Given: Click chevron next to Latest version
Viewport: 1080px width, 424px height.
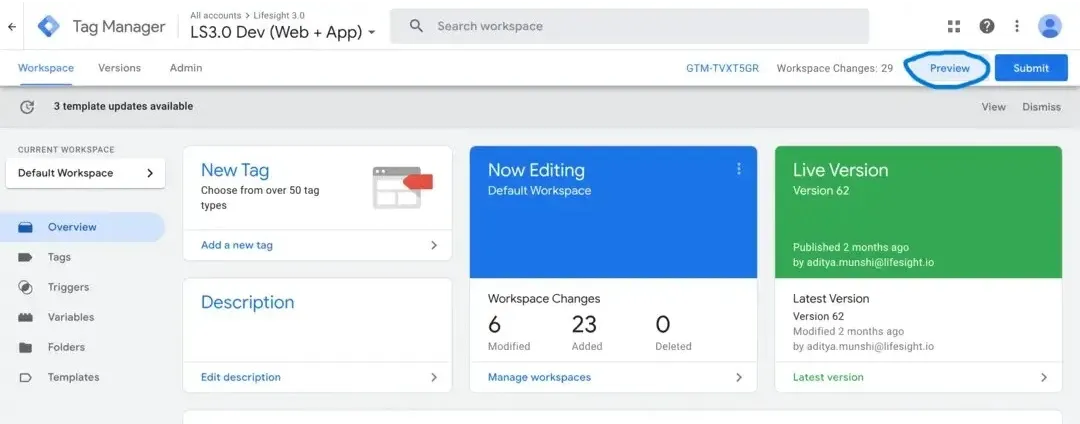Looking at the screenshot, I should click(1044, 377).
